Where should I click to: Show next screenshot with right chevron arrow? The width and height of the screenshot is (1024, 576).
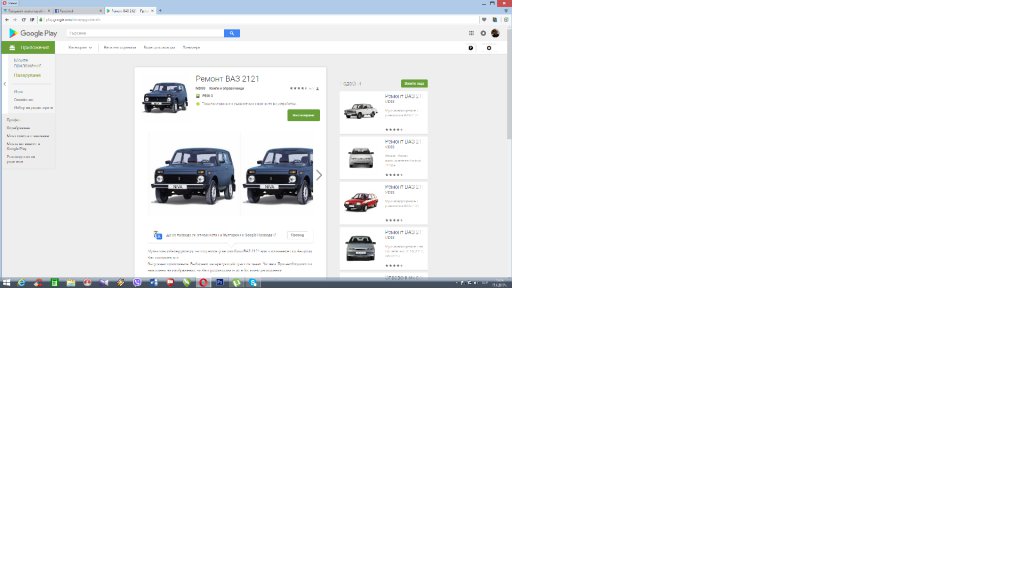point(319,175)
